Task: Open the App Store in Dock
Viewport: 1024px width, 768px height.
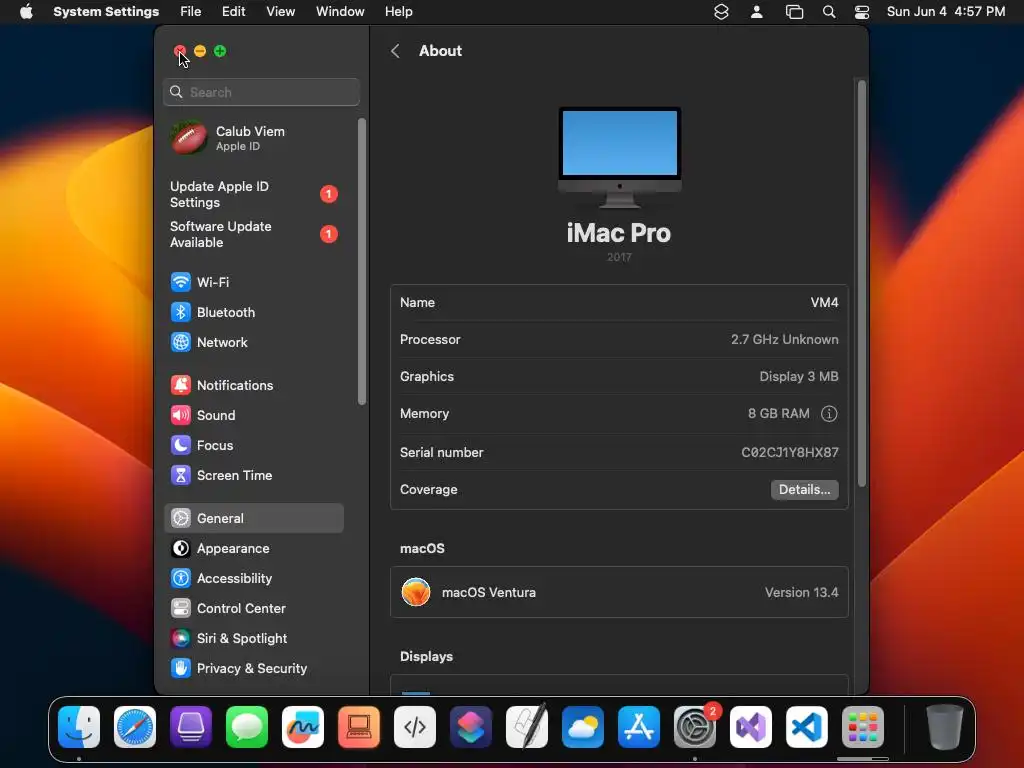Action: pos(639,727)
